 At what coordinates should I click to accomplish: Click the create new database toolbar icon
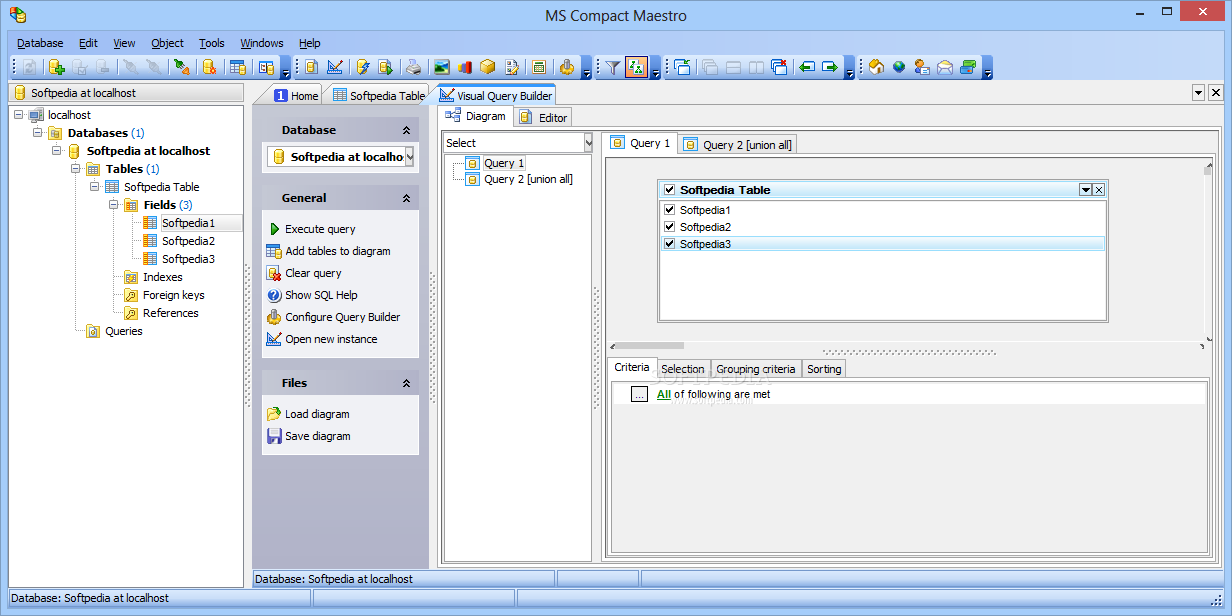(x=57, y=67)
